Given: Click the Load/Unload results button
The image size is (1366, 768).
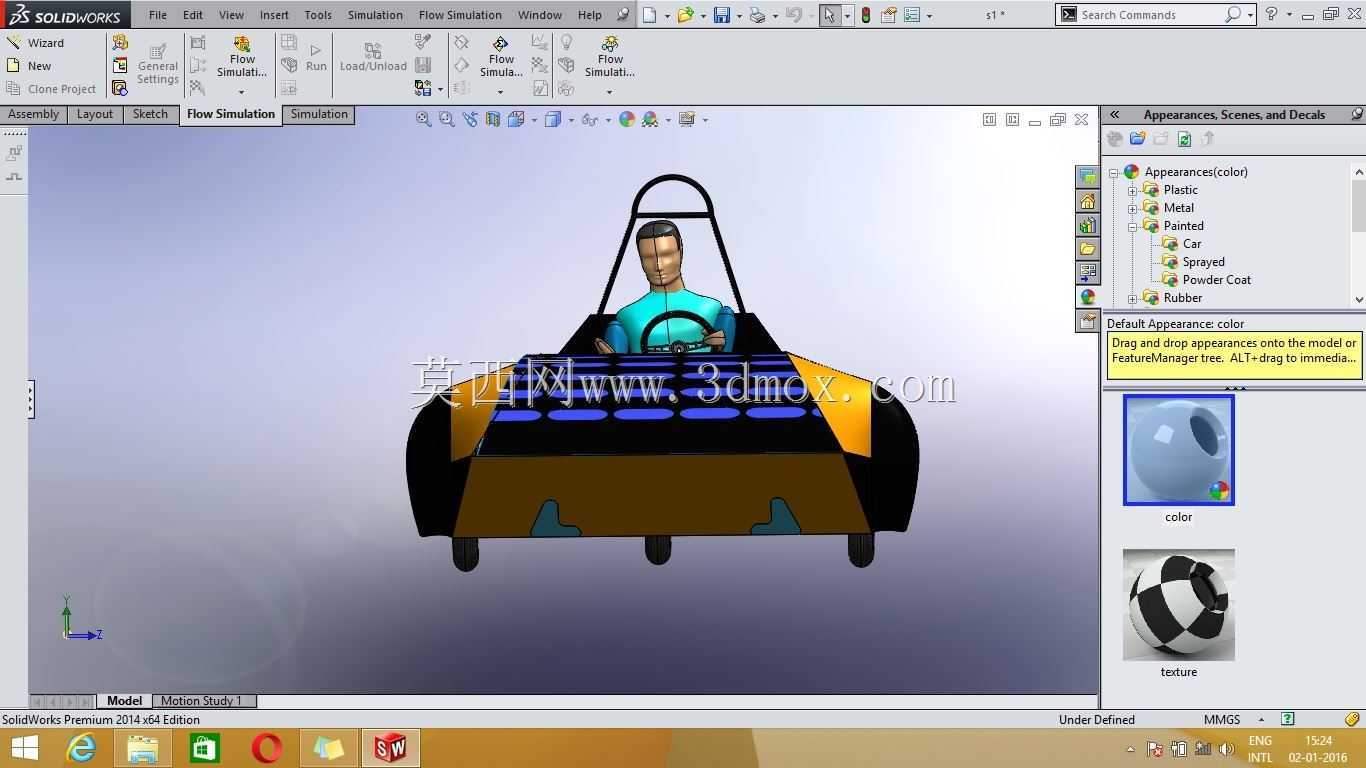Looking at the screenshot, I should (x=373, y=57).
